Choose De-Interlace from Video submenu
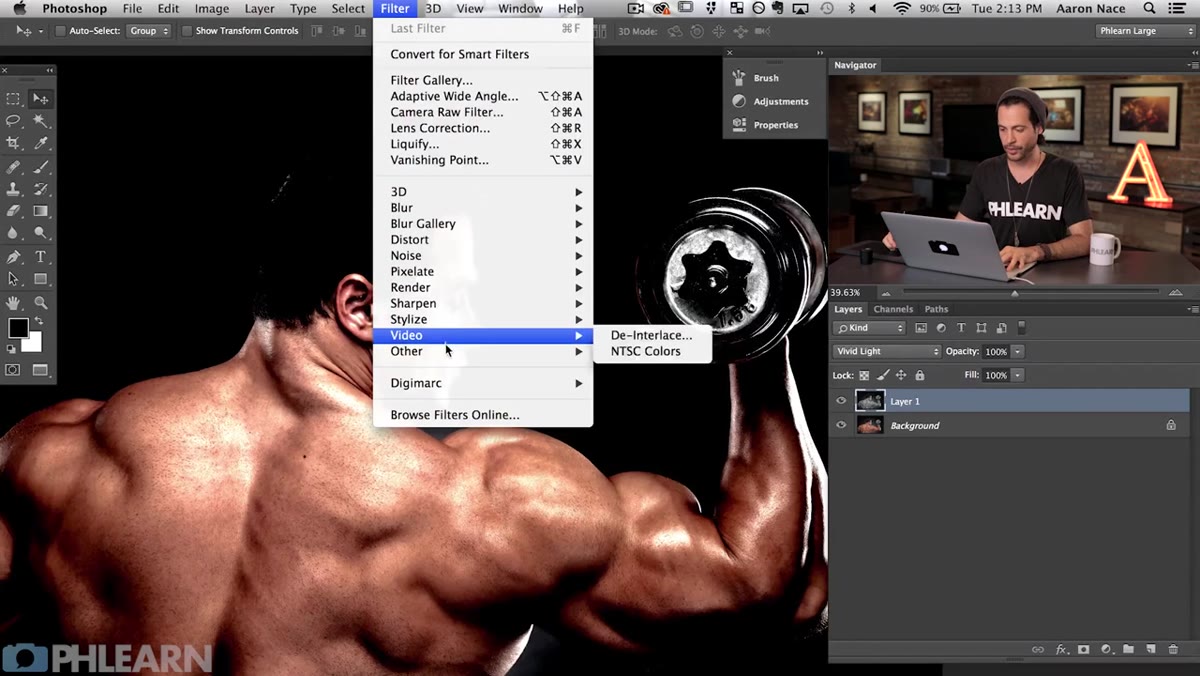The height and width of the screenshot is (676, 1200). (652, 335)
